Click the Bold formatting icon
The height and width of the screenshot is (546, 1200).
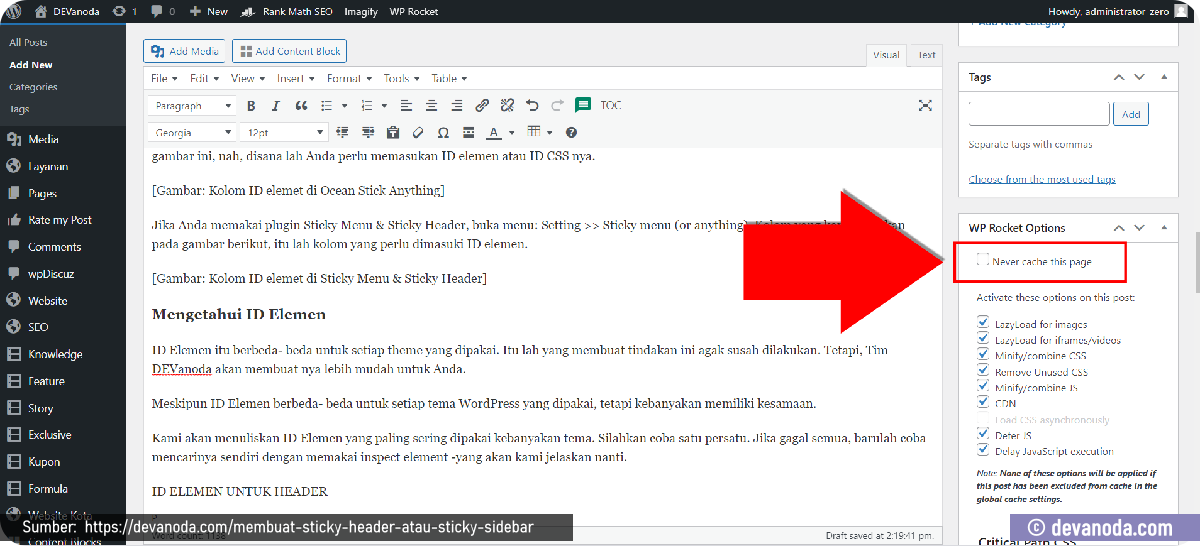tap(251, 105)
